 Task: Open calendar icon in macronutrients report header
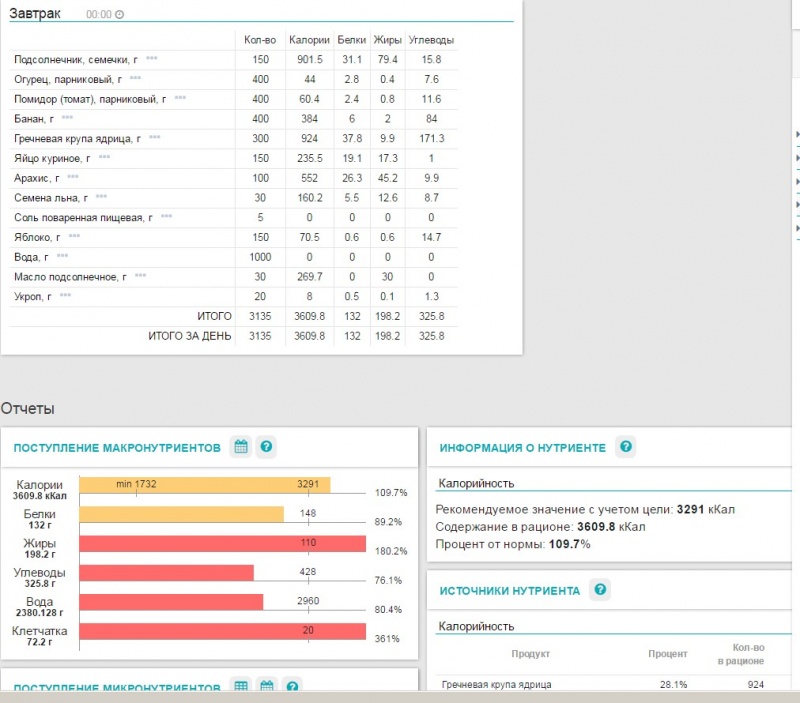tap(240, 447)
